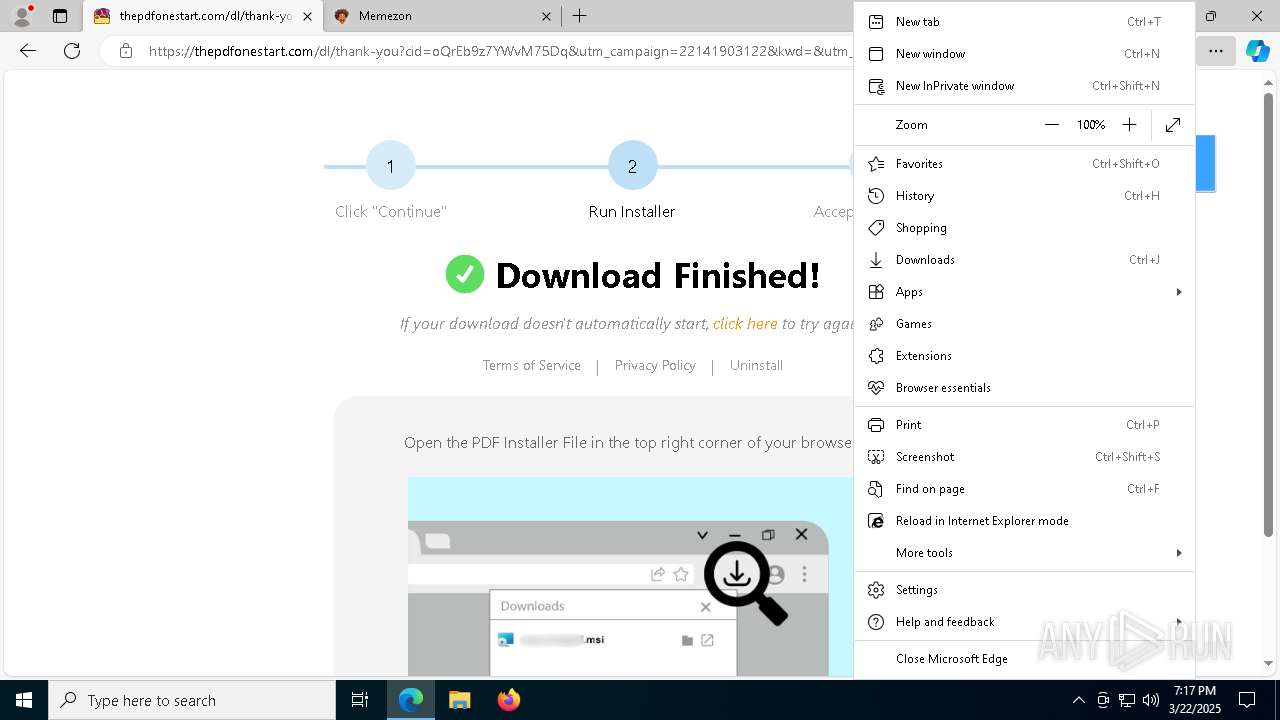Expand Help and feedback submenu

1024,621
